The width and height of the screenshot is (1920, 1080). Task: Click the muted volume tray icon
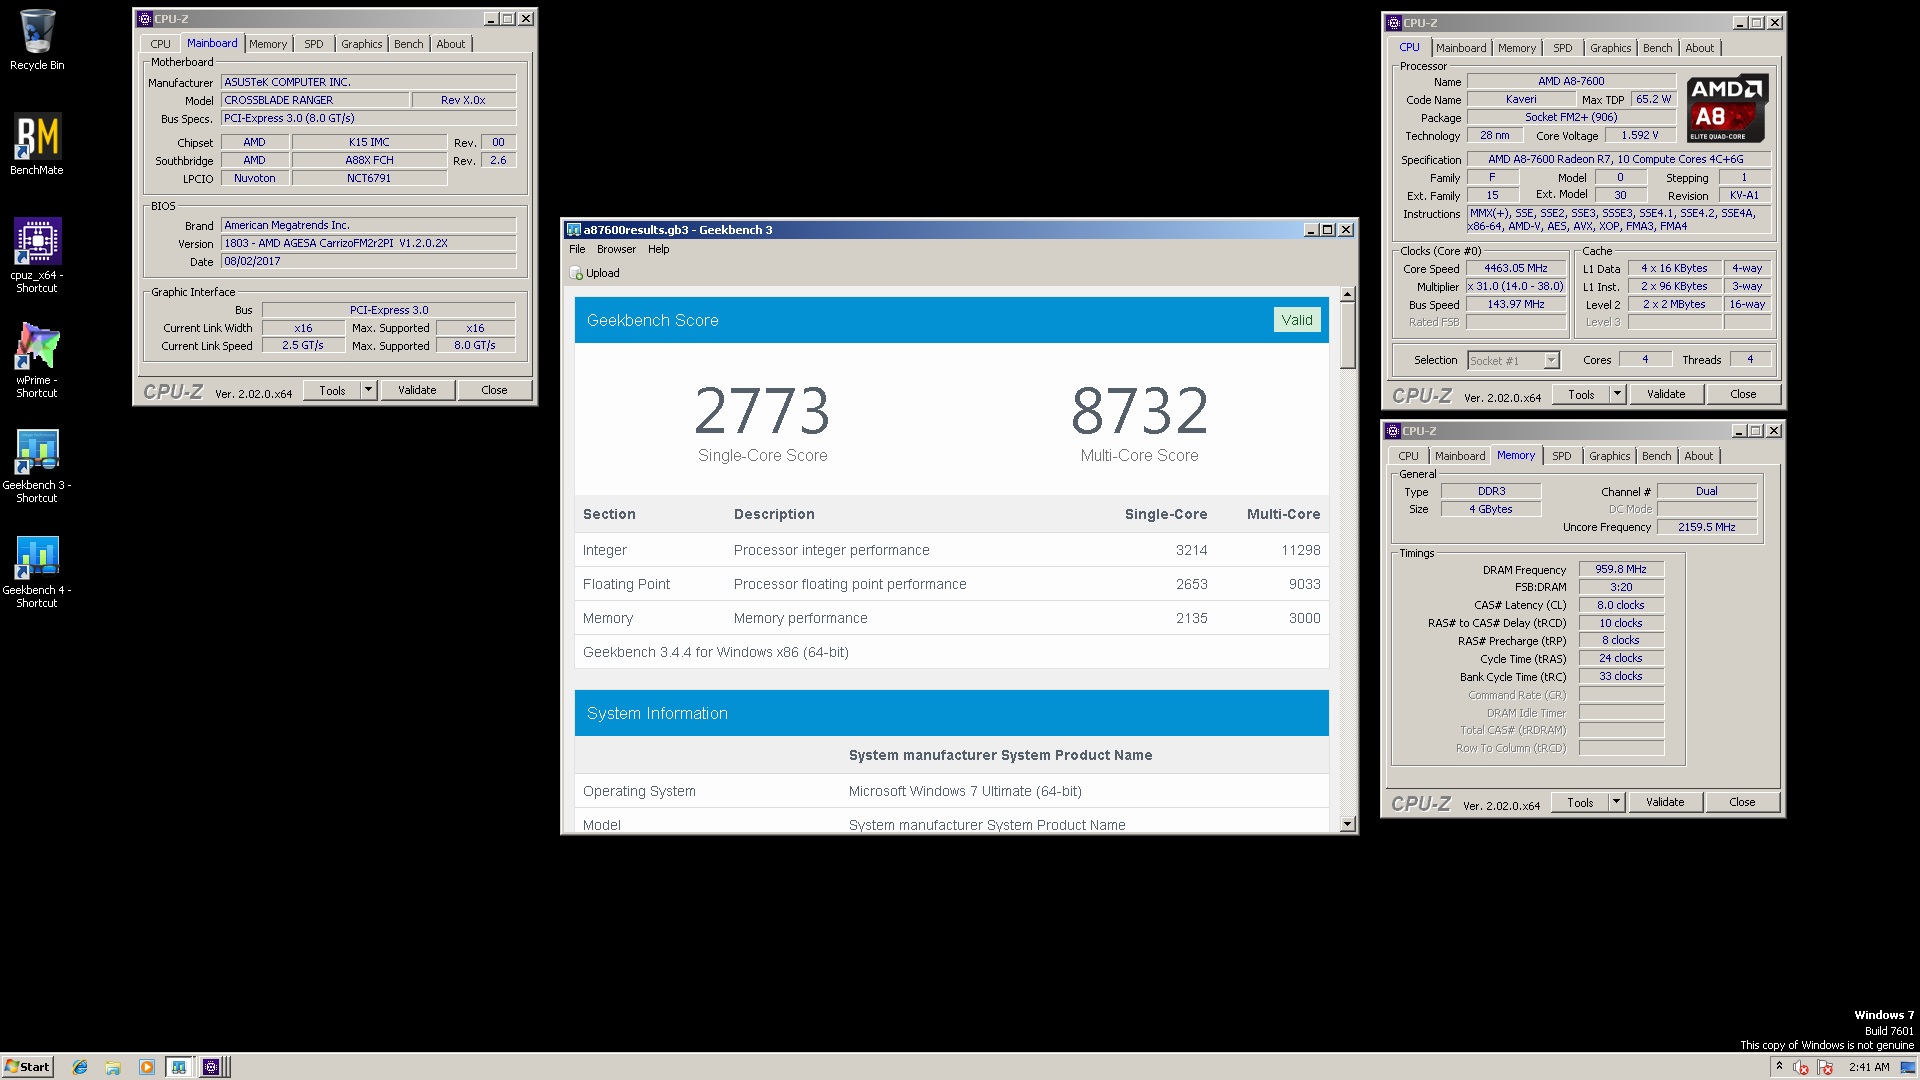point(1800,1067)
